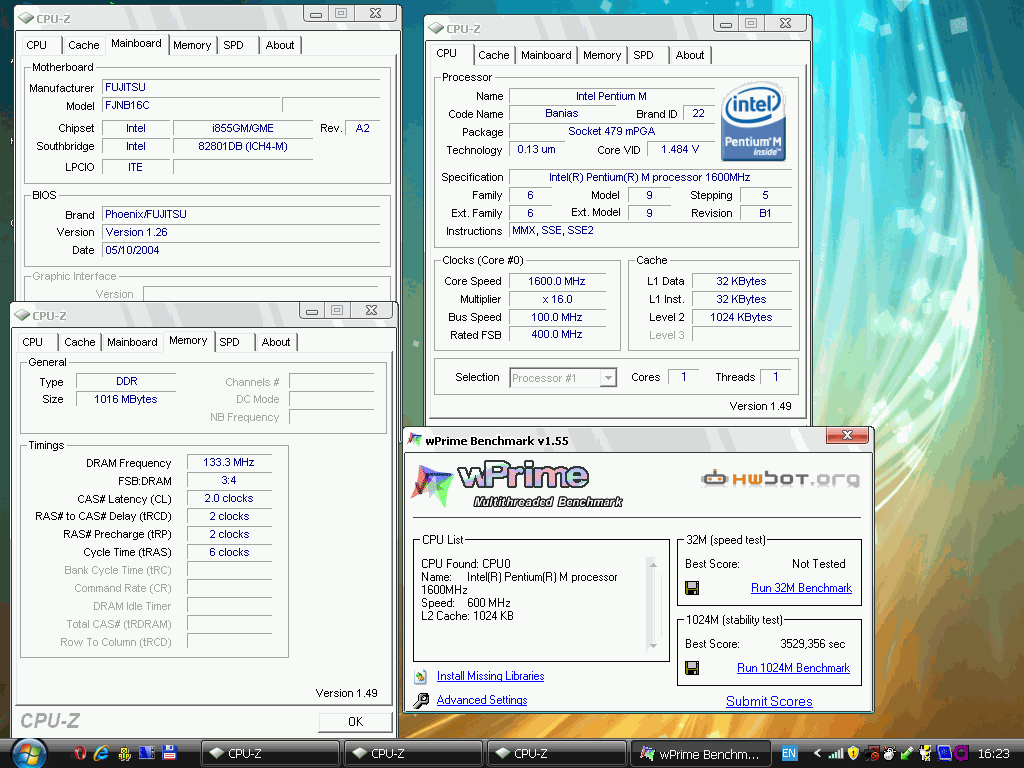Expand hidden tray icons with the arrow
The width and height of the screenshot is (1024, 768).
pos(817,753)
